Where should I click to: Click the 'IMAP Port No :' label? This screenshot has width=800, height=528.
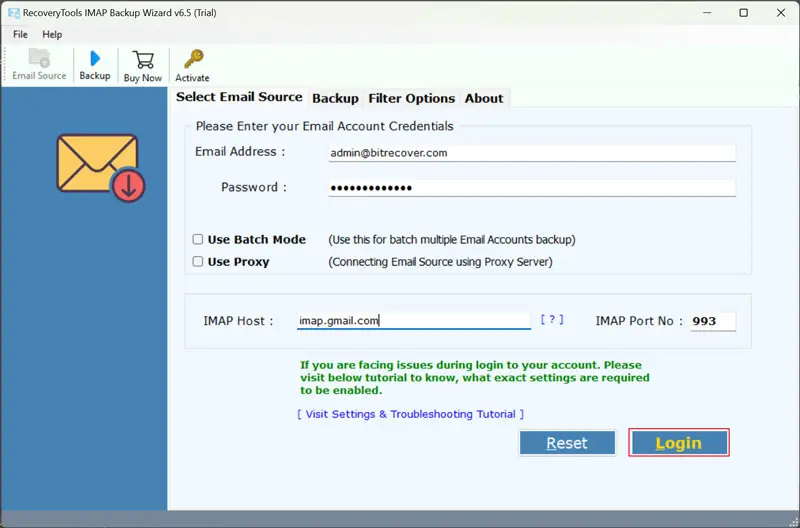coord(639,321)
